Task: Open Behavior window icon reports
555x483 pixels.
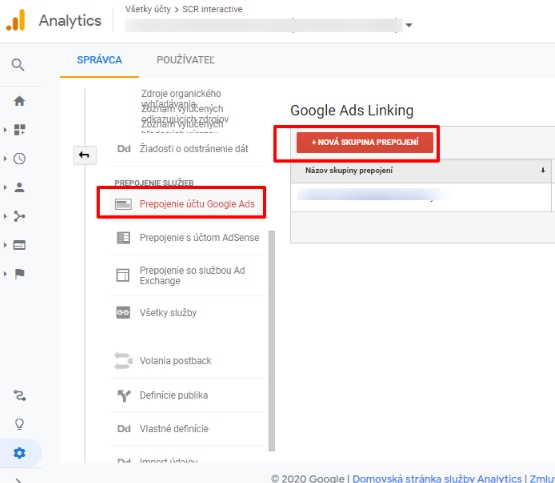Action: pyautogui.click(x=19, y=245)
